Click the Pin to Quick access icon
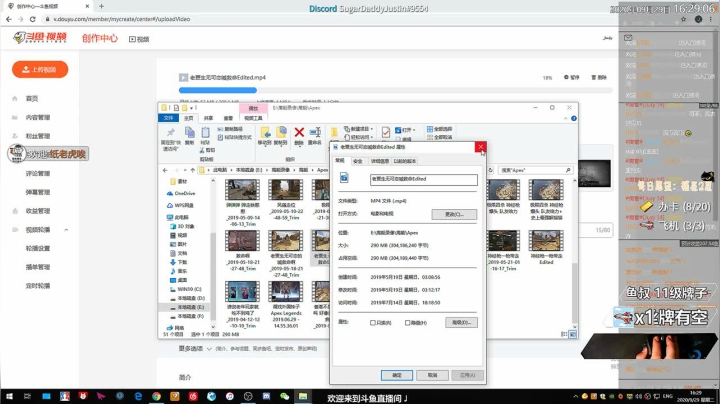The image size is (720, 404). (170, 133)
